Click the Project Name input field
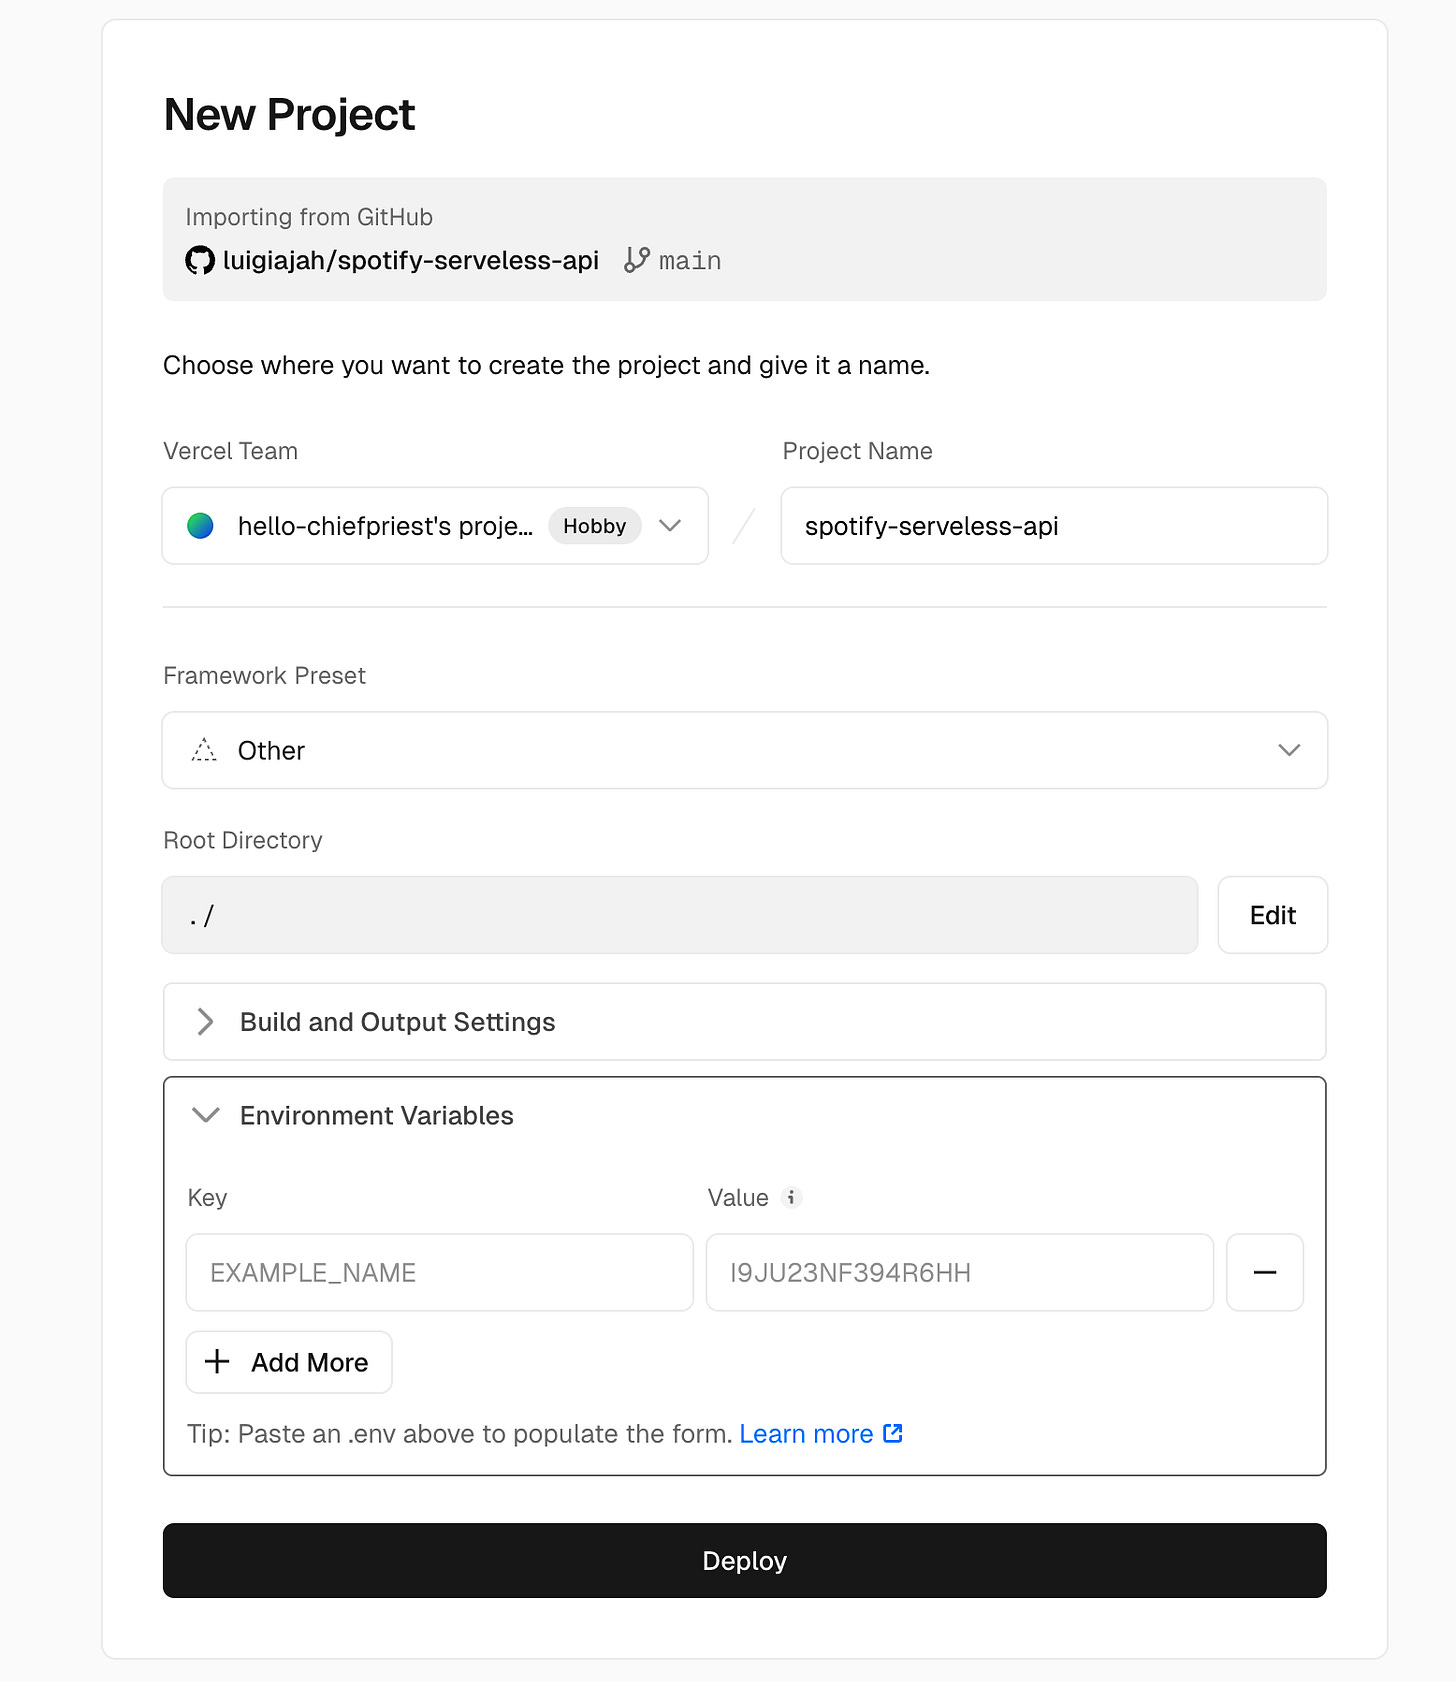Viewport: 1456px width, 1682px height. pos(1054,526)
